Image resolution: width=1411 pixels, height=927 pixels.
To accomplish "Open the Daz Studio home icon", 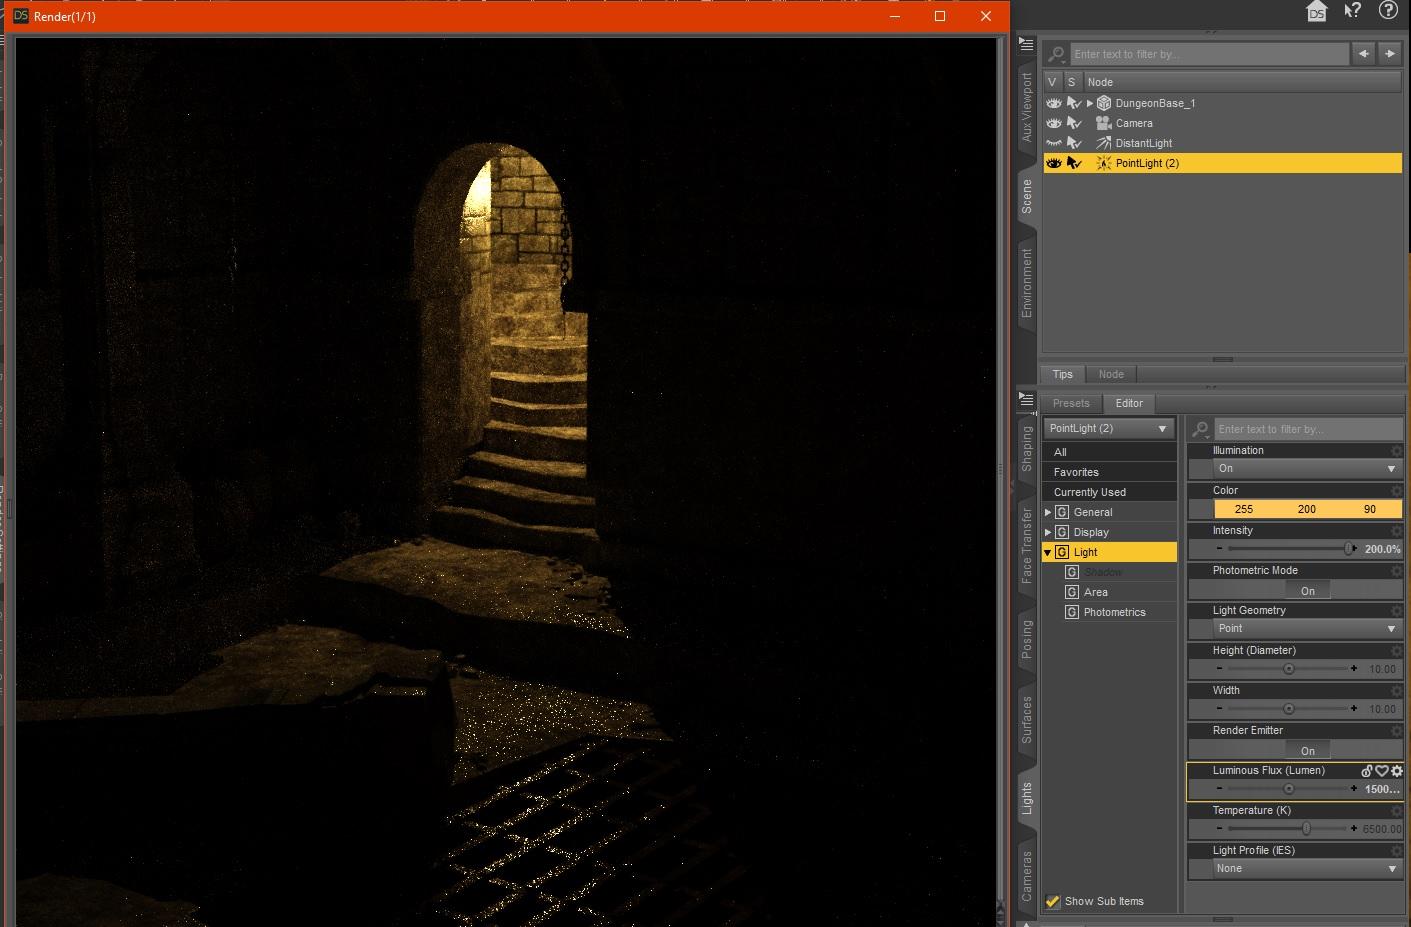I will pos(1317,11).
